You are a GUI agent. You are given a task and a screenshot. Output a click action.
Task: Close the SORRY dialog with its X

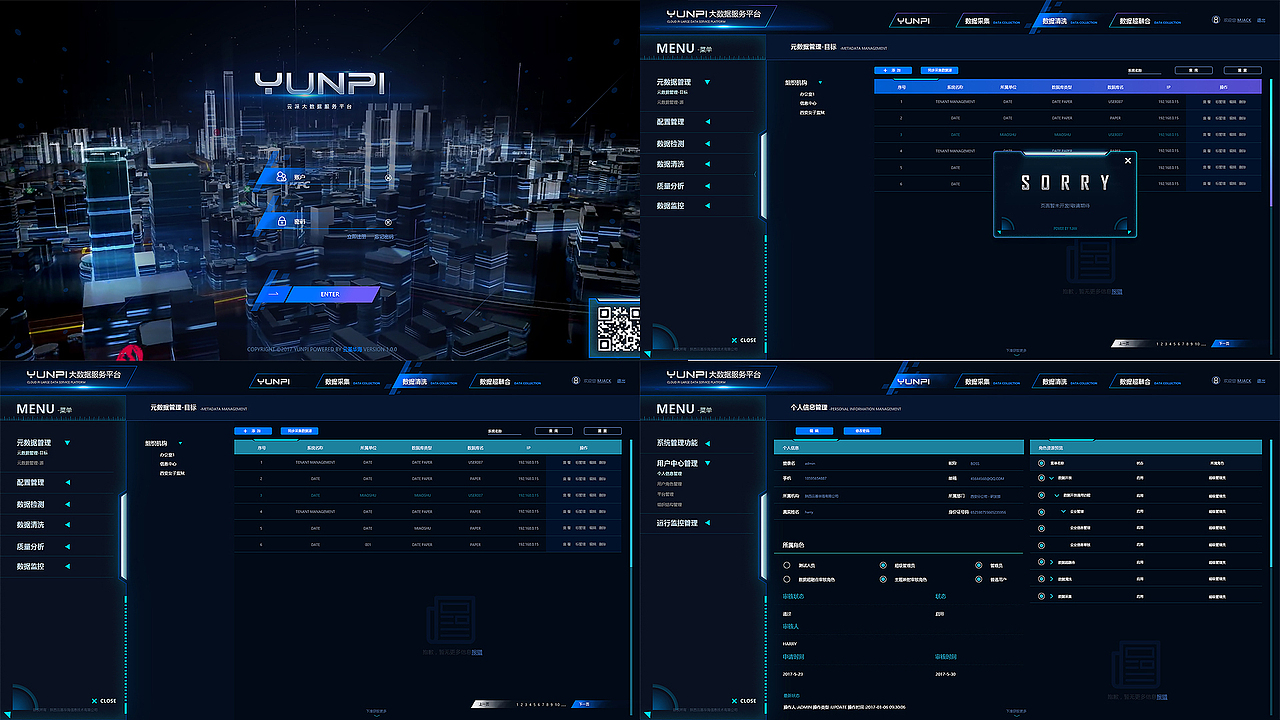tap(1129, 160)
